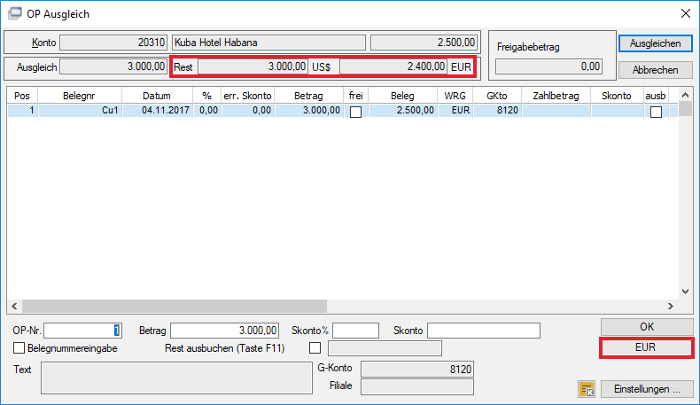Screen dimensions: 700x405
Task: Click the Datum column header
Action: point(157,96)
